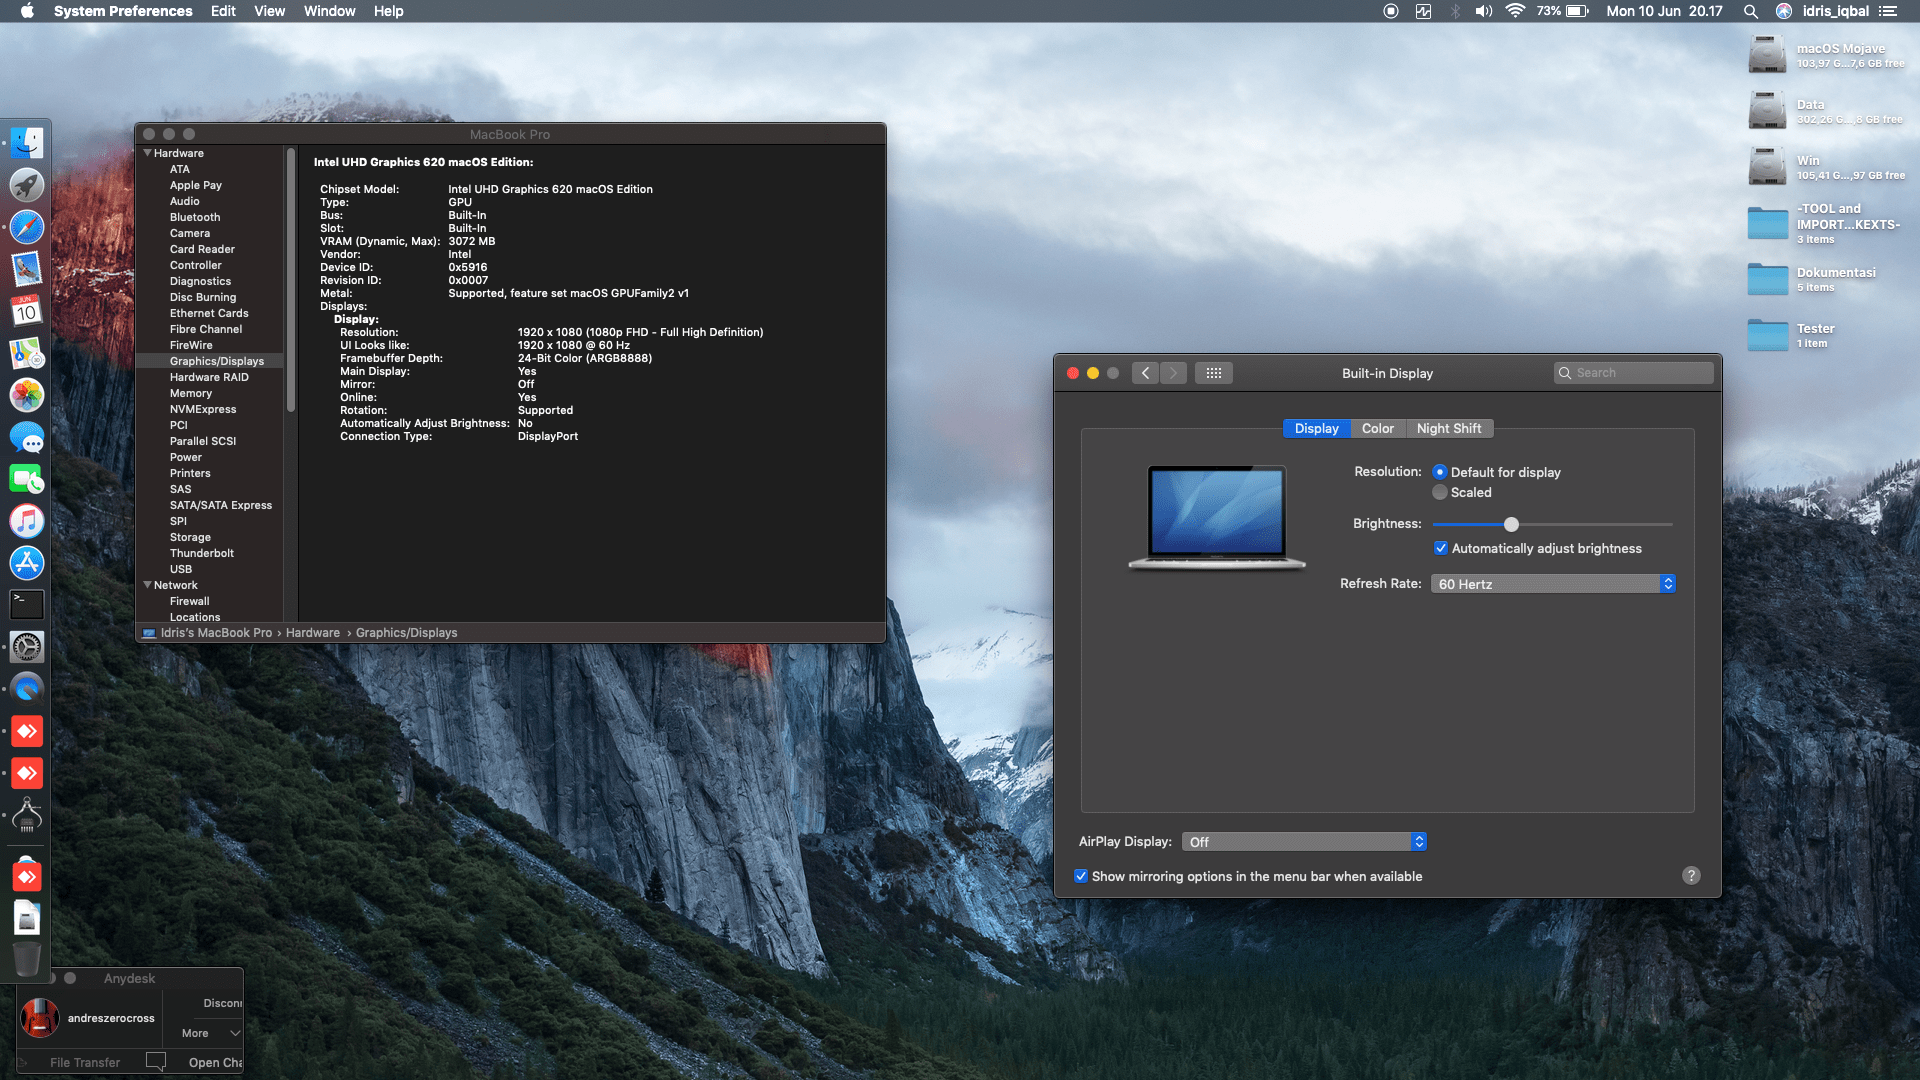Viewport: 1920px width, 1080px height.
Task: Open Spotlight search in menu bar
Action: [1750, 11]
